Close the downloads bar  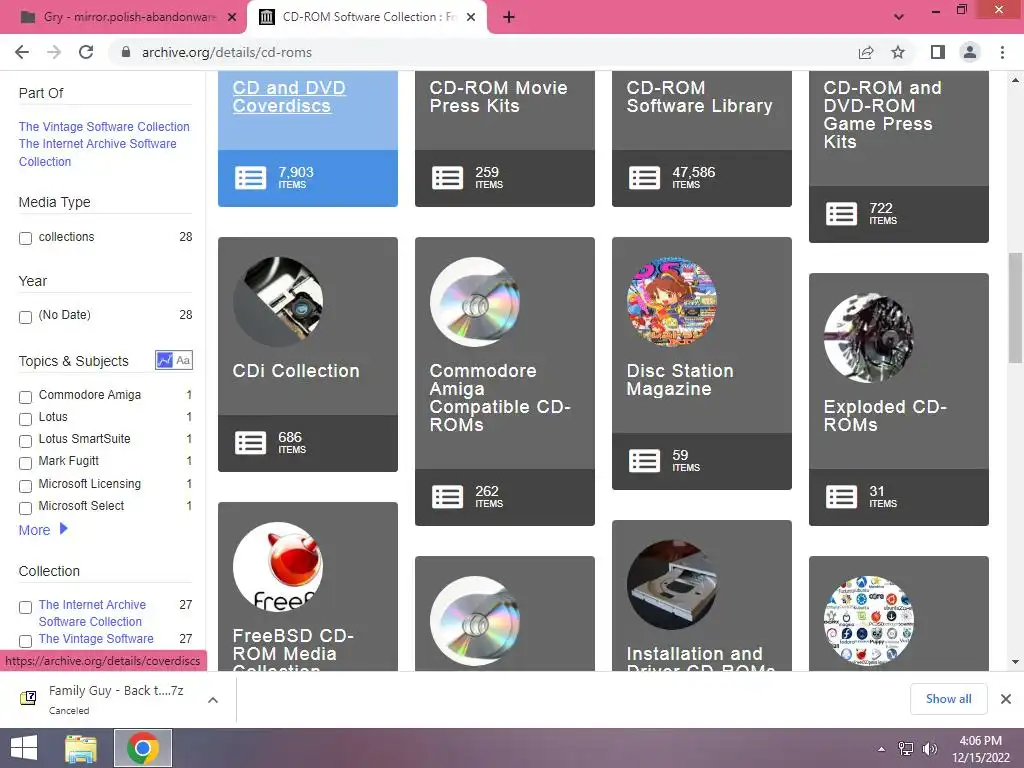point(1006,699)
